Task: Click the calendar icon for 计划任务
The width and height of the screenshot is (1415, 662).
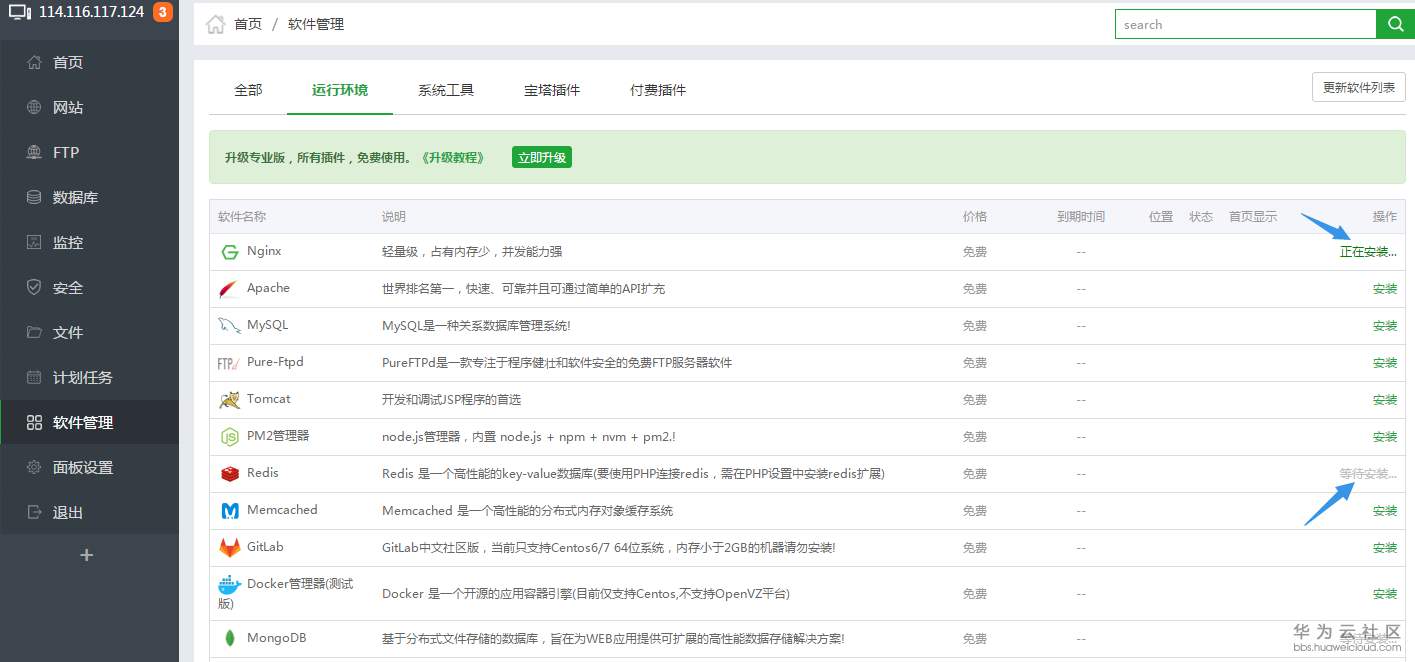Action: (x=34, y=377)
